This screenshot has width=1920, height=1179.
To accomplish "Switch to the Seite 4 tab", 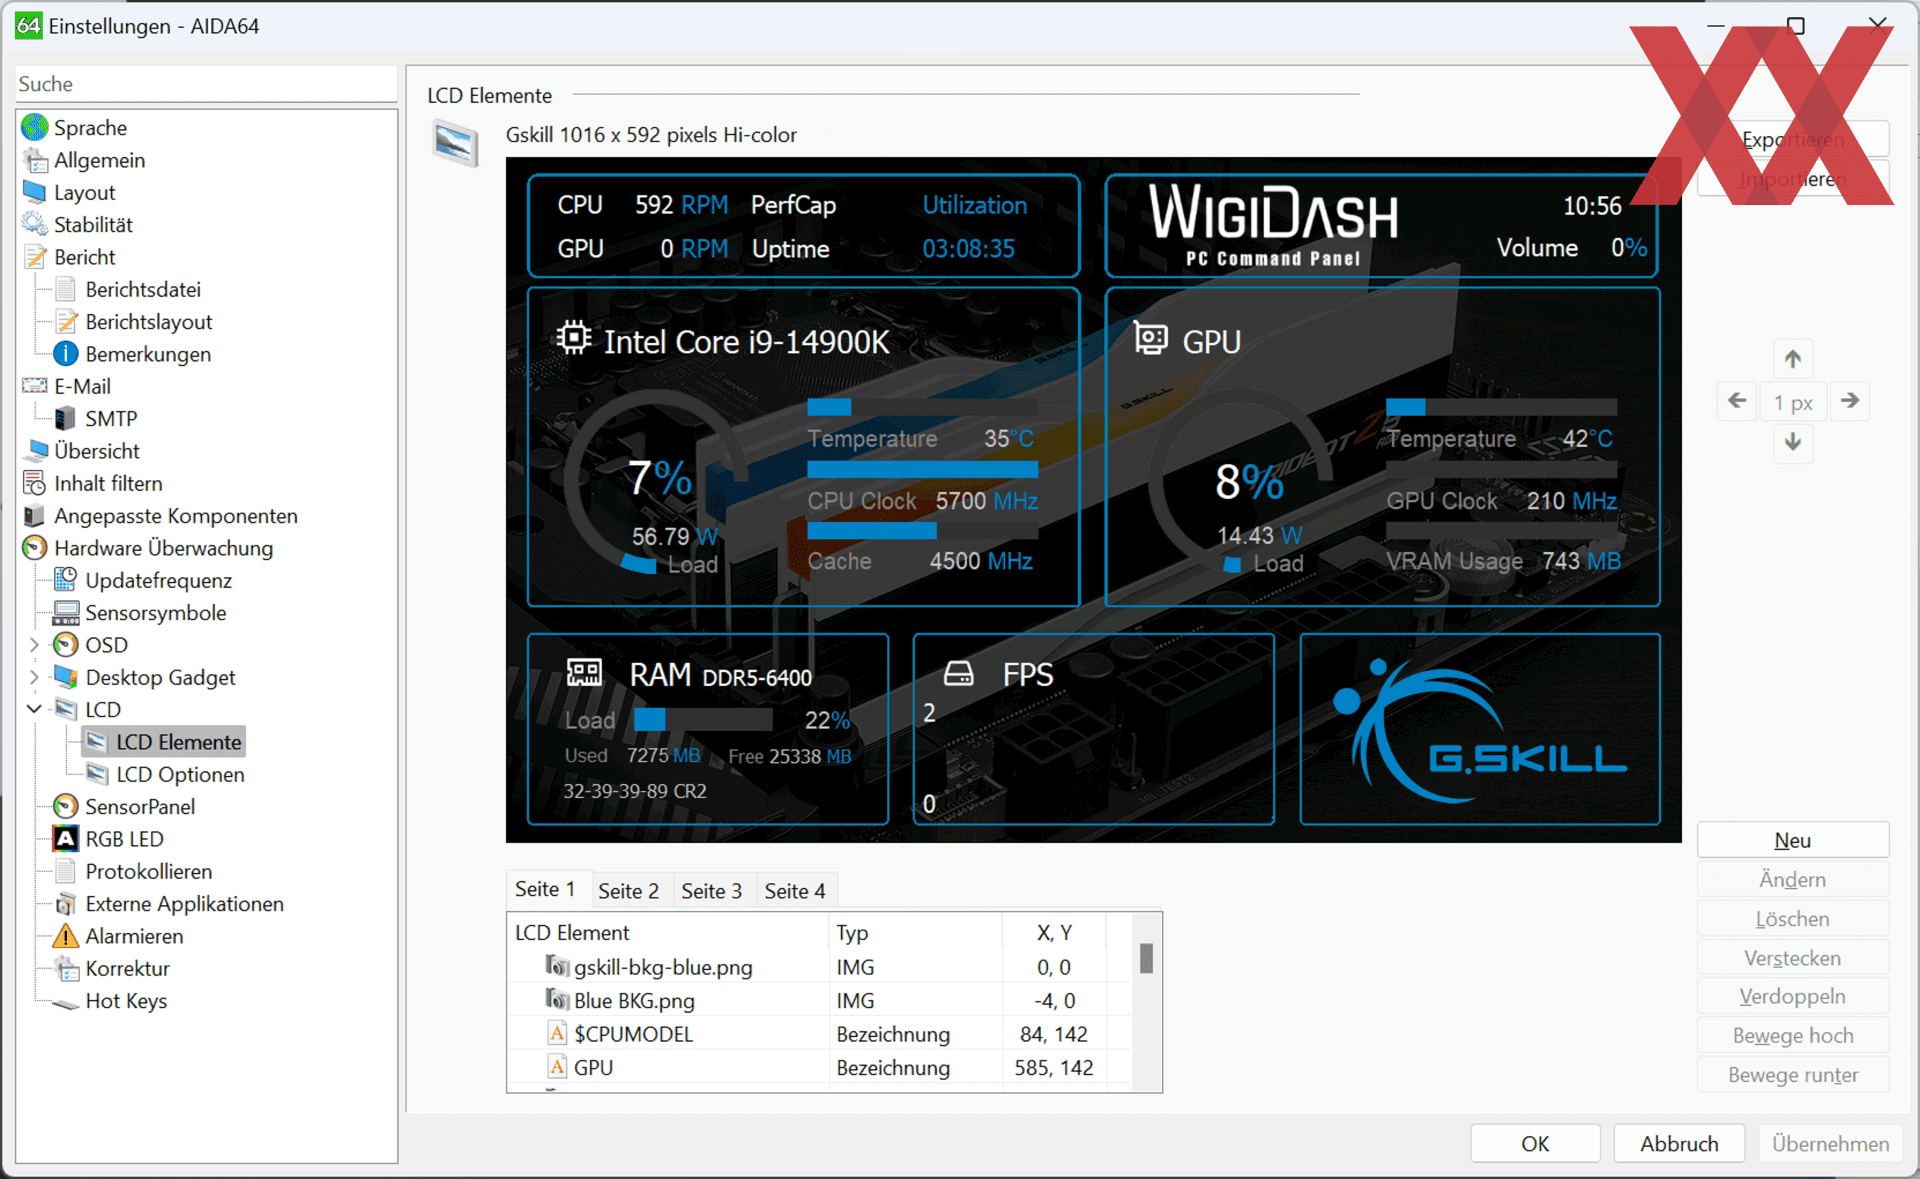I will pos(795,891).
